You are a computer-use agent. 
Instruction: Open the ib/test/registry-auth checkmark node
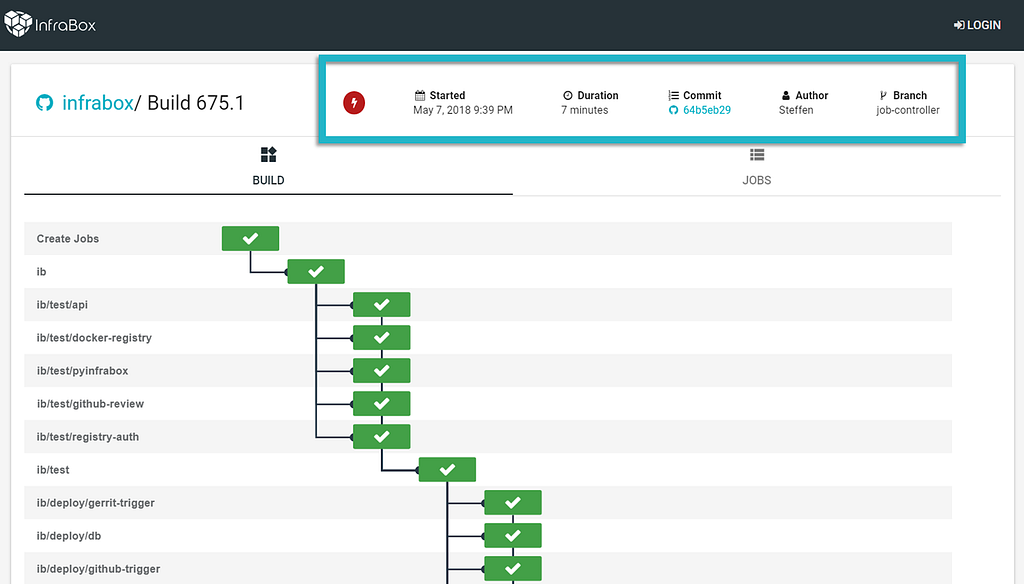[x=381, y=436]
